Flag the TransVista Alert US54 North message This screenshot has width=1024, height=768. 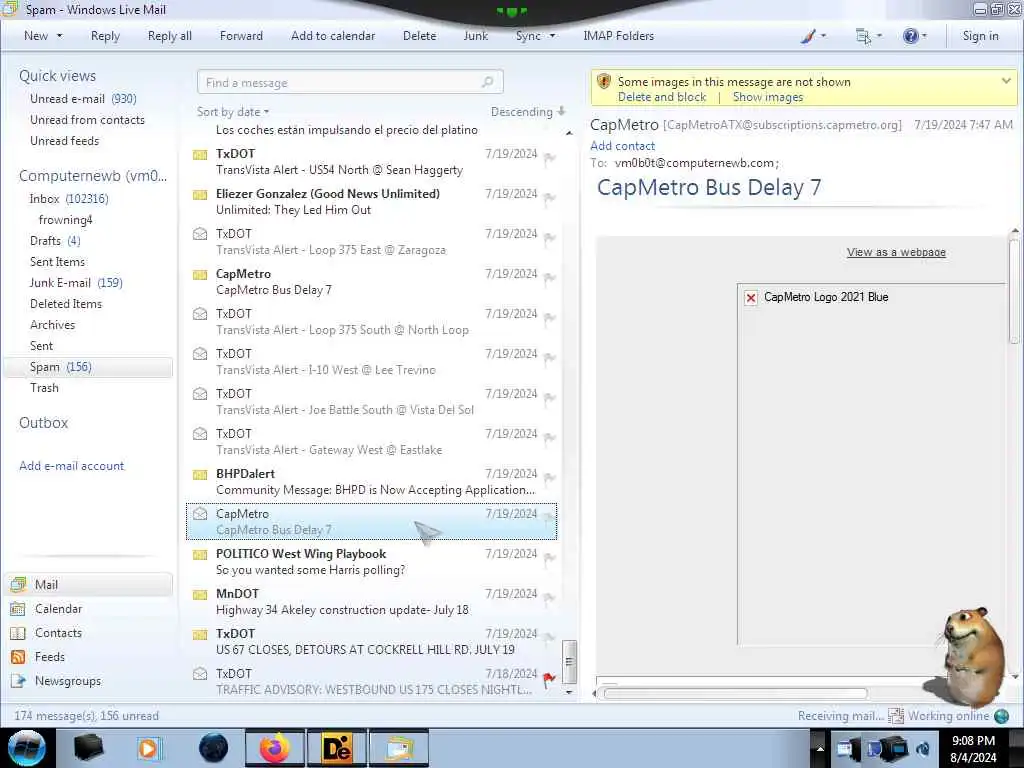click(x=549, y=157)
